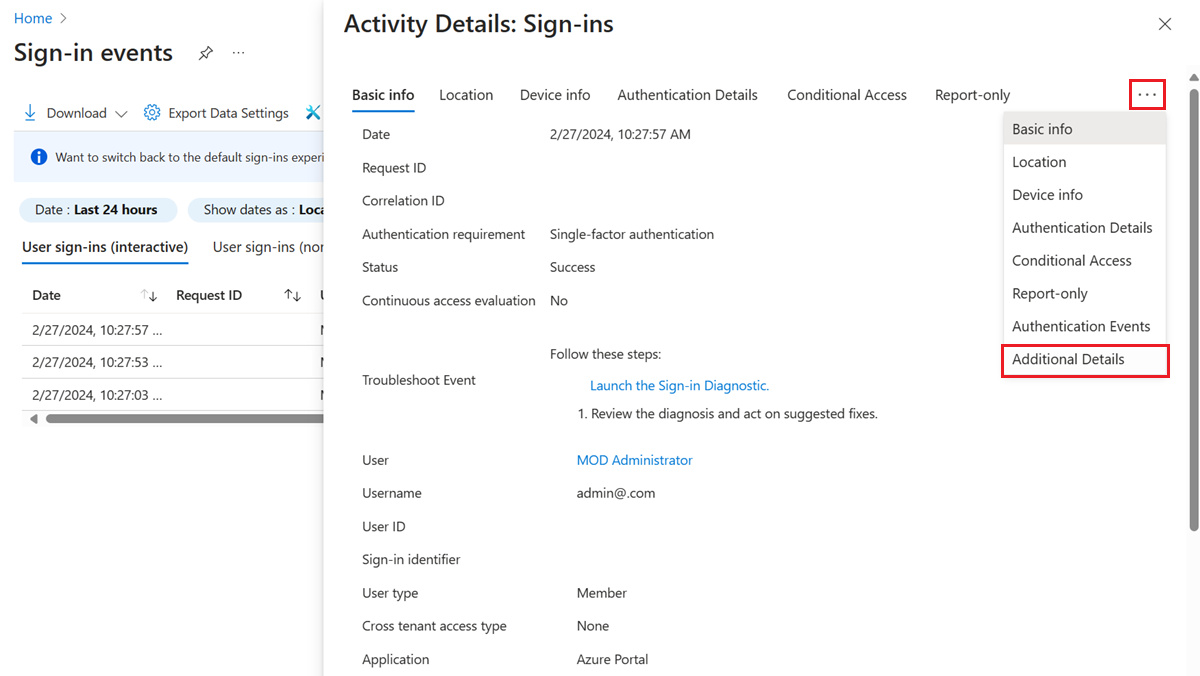Image resolution: width=1200 pixels, height=676 pixels.
Task: Choose Authentication Events in overflow menu
Action: pos(1084,327)
